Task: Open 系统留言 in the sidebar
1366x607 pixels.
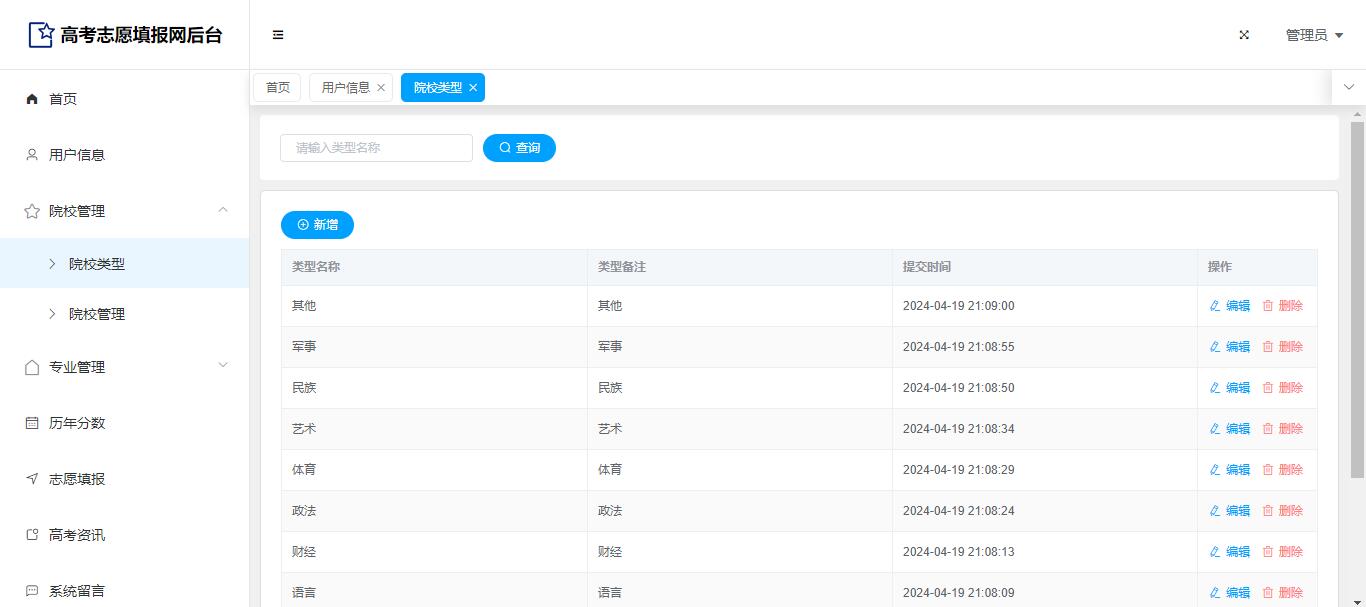Action: pyautogui.click(x=77, y=591)
